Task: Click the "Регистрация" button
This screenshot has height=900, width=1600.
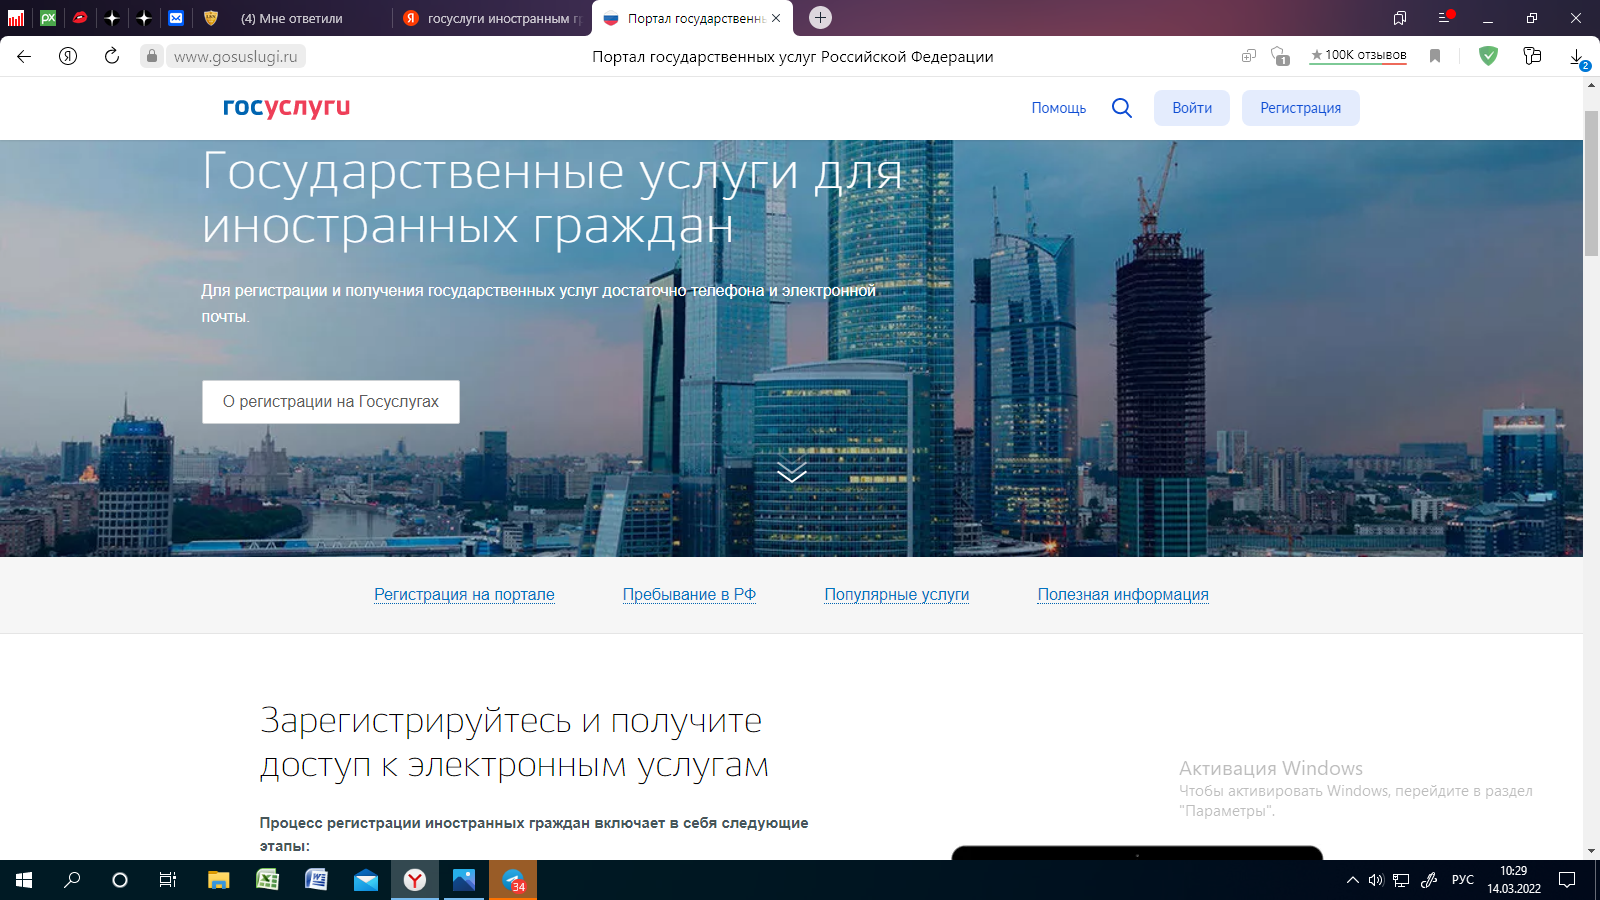Action: [1300, 108]
